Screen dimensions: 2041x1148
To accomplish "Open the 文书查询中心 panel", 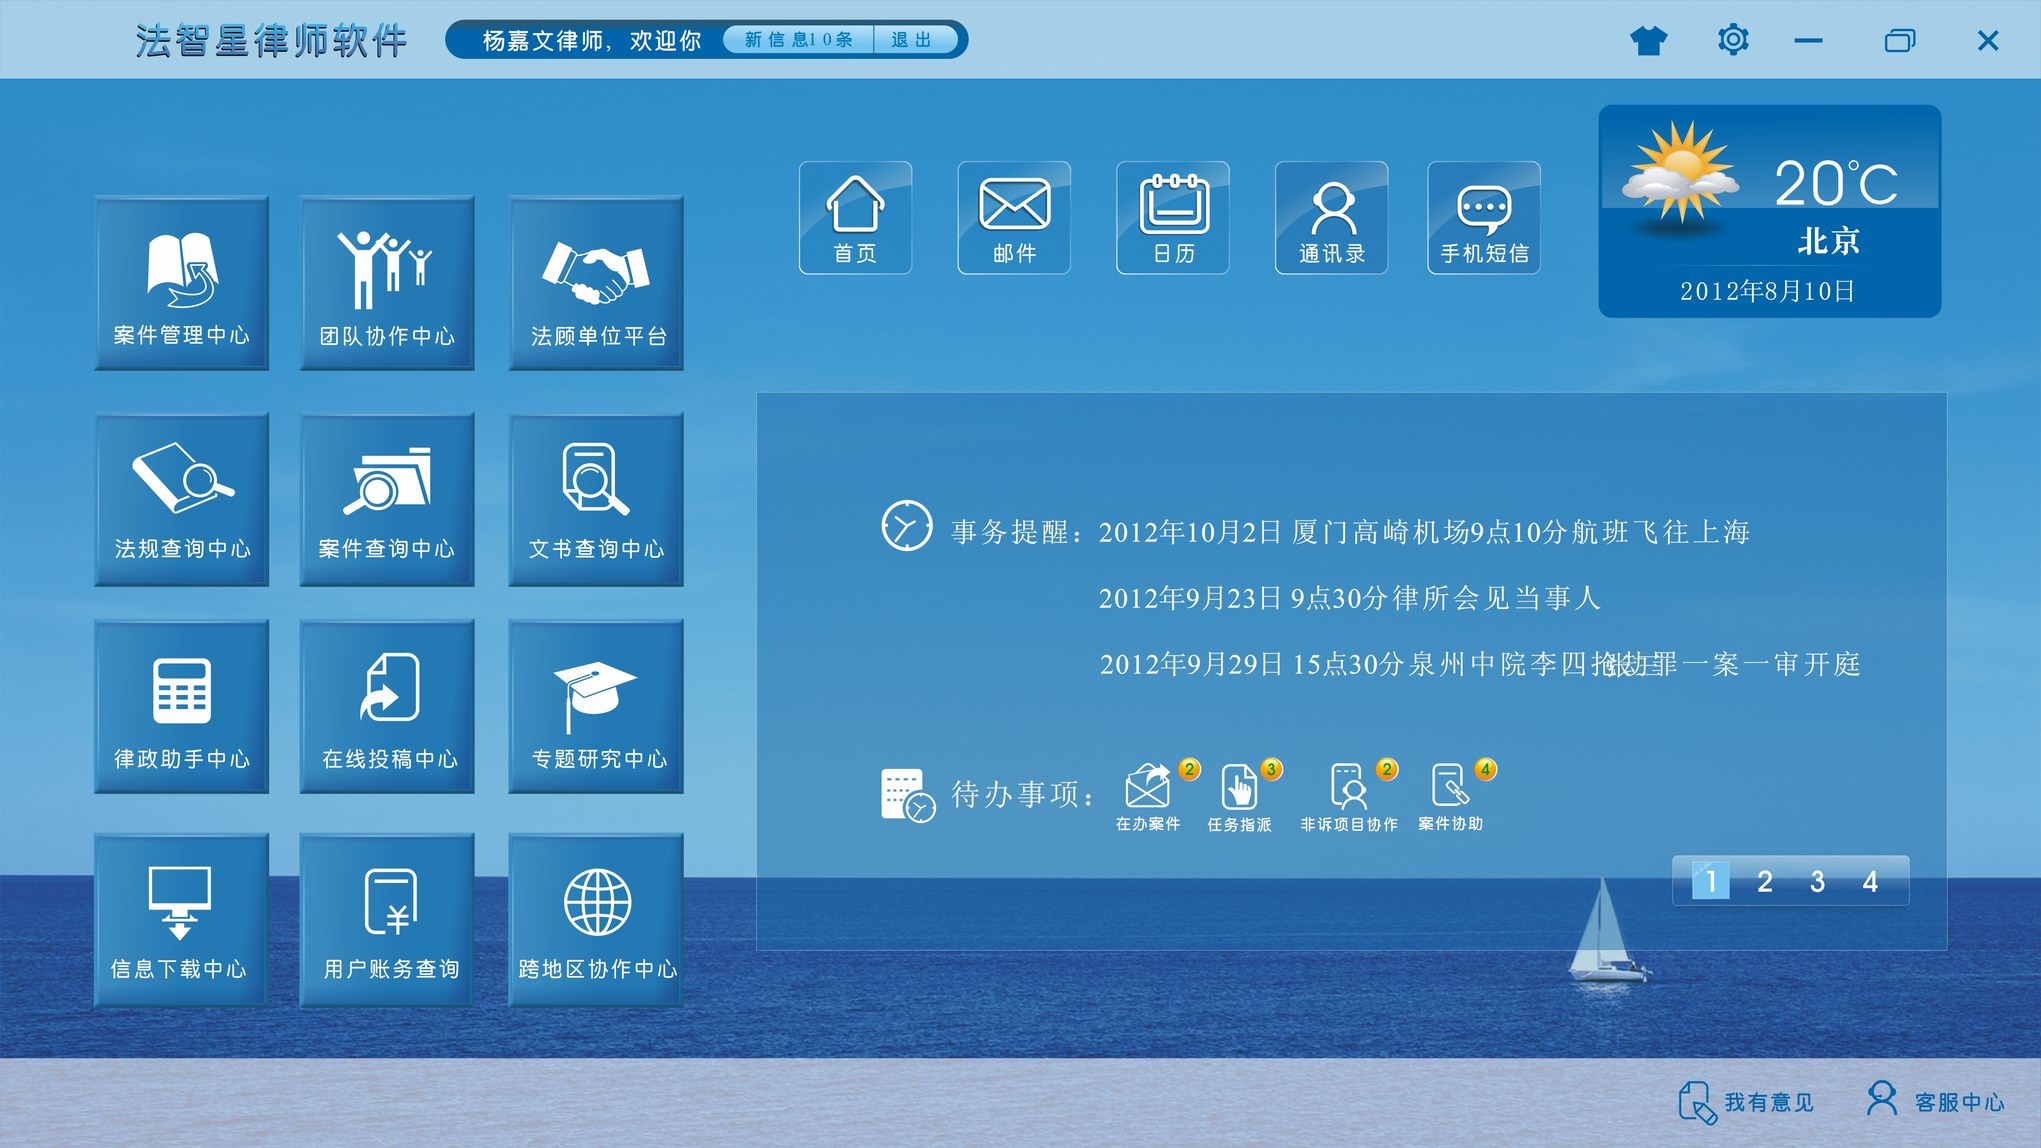I will click(x=596, y=498).
